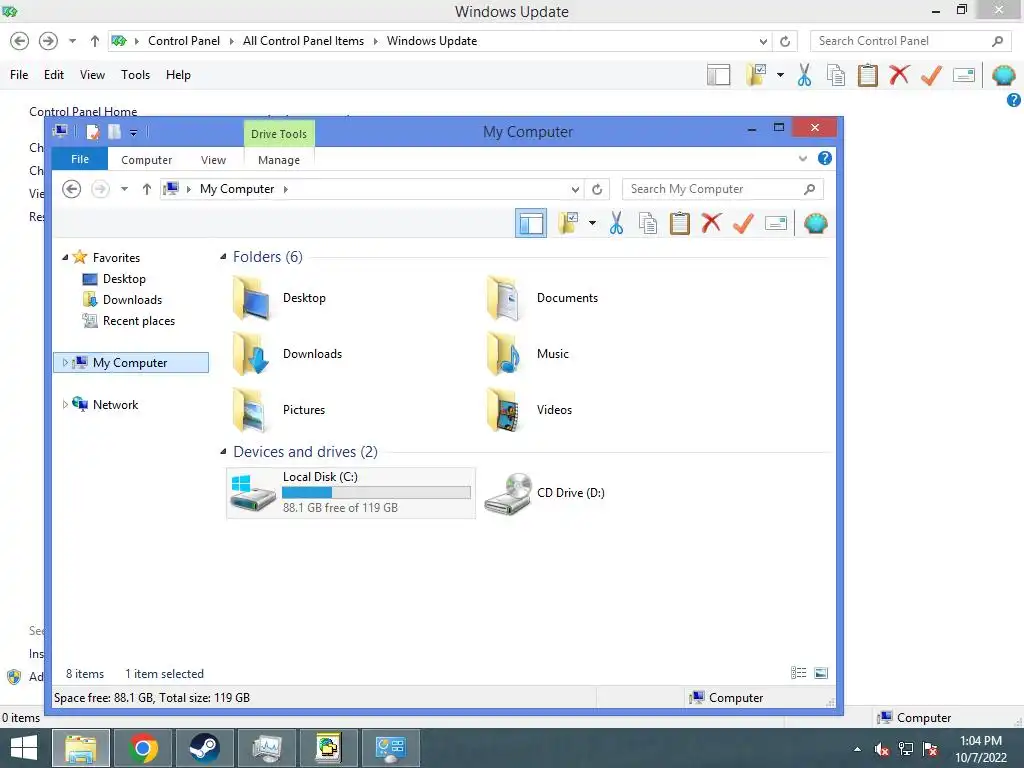Screen dimensions: 1024x768
Task: Collapse the Folders (6) group
Action: click(x=223, y=257)
